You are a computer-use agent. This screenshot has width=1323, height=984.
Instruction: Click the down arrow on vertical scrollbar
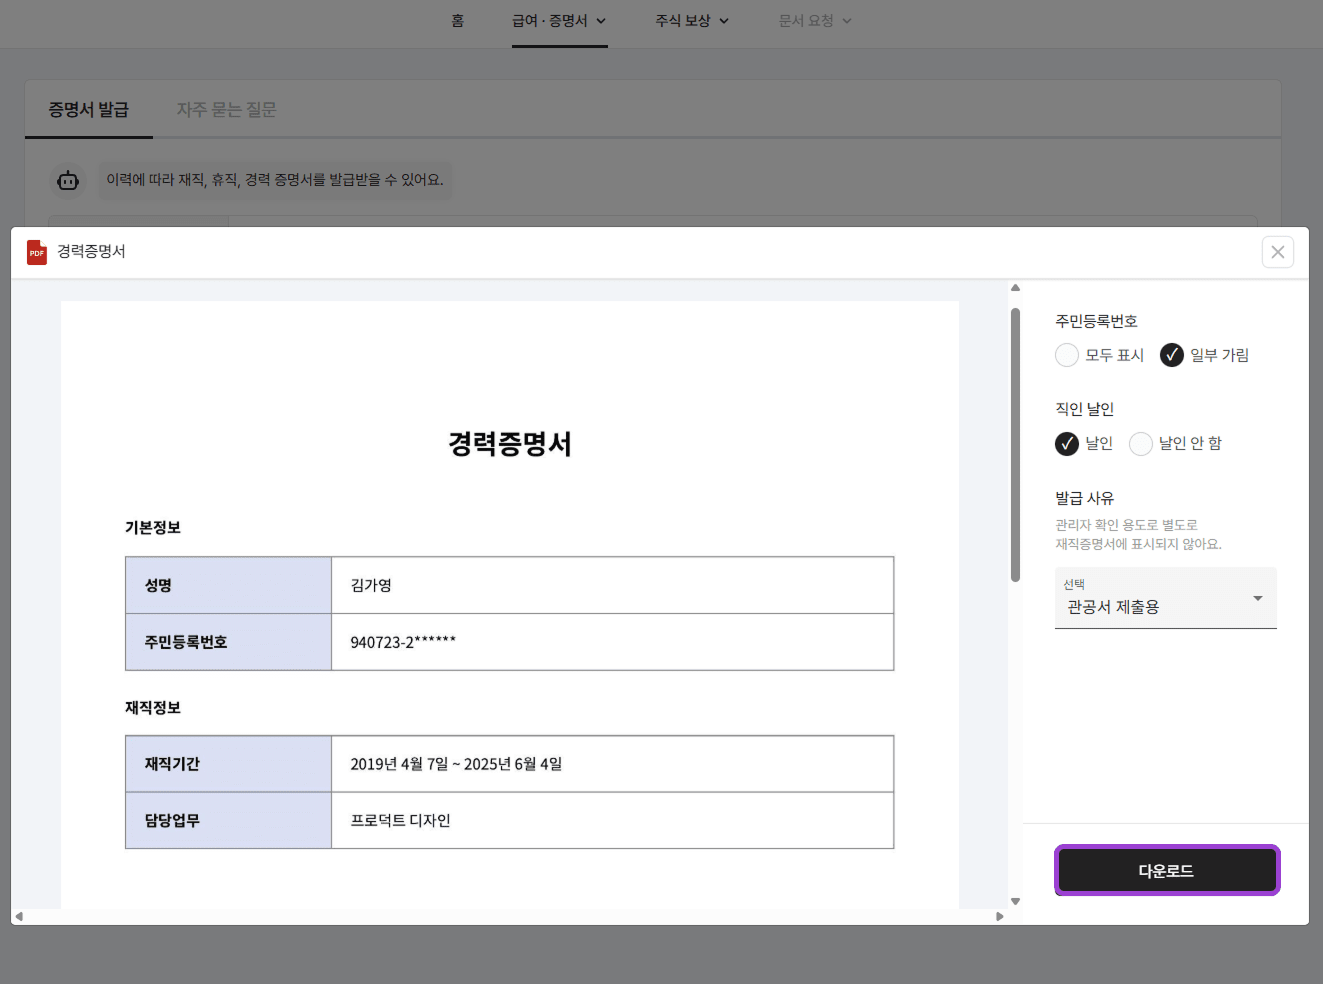pyautogui.click(x=1013, y=901)
